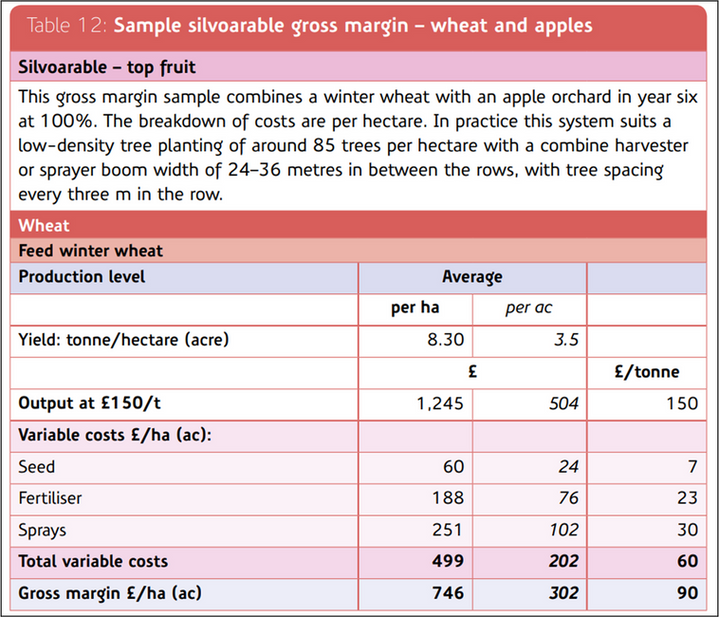Click the italic 'per ac' column header
Screen dimensions: 719x617
click(x=529, y=308)
